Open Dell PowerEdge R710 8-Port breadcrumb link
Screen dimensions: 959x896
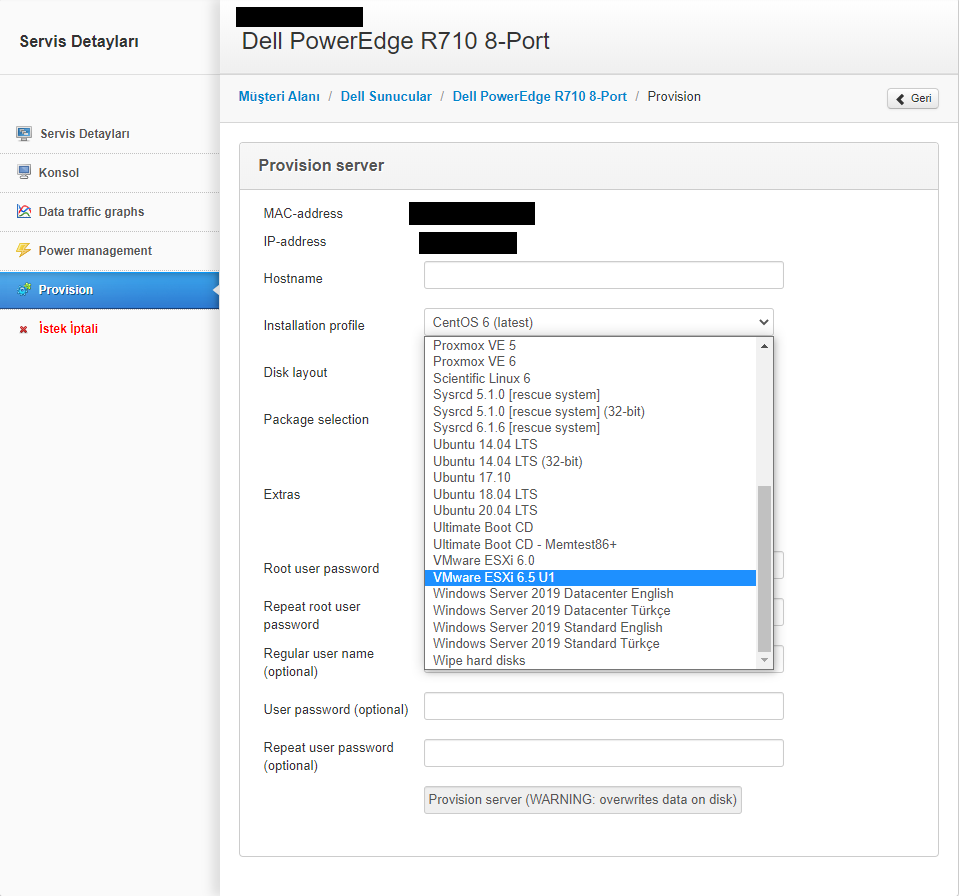[539, 97]
